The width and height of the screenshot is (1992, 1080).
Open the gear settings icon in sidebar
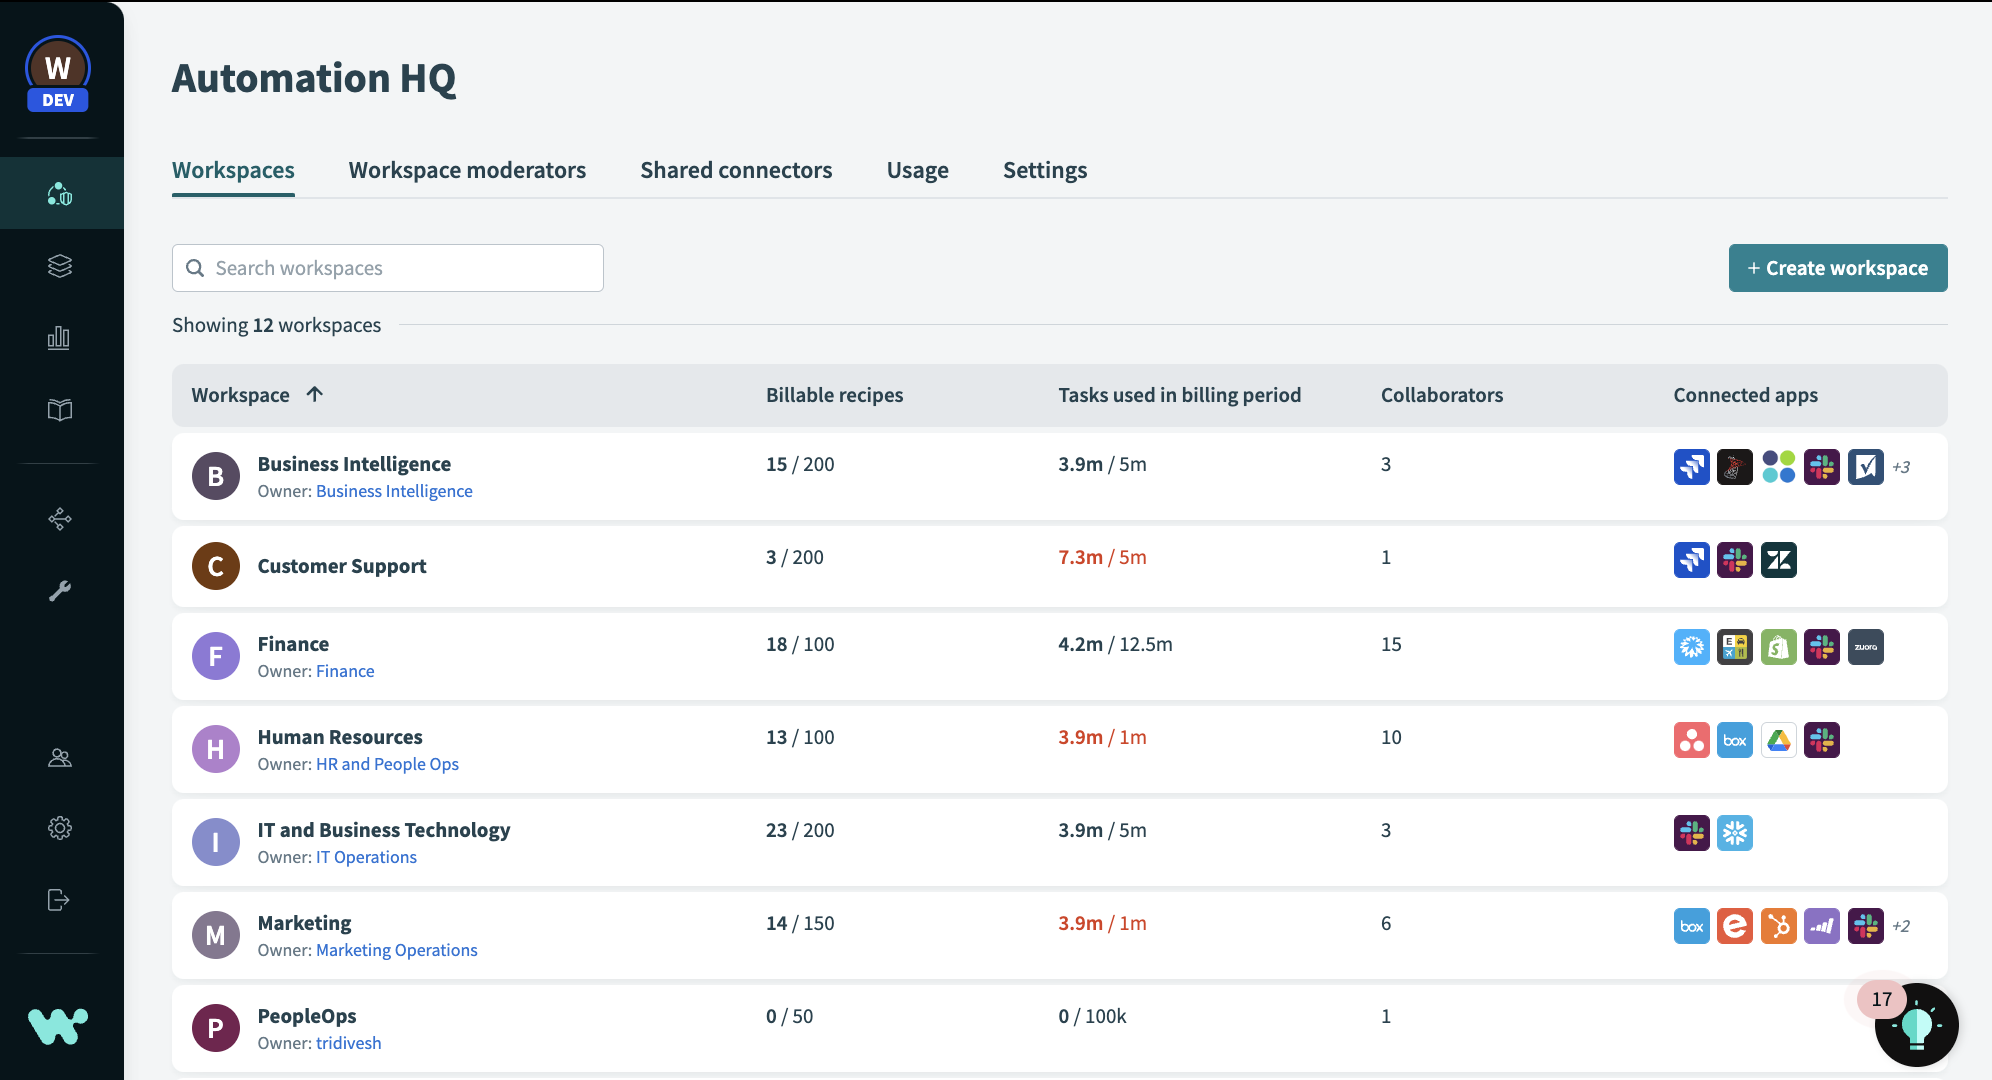pos(60,828)
